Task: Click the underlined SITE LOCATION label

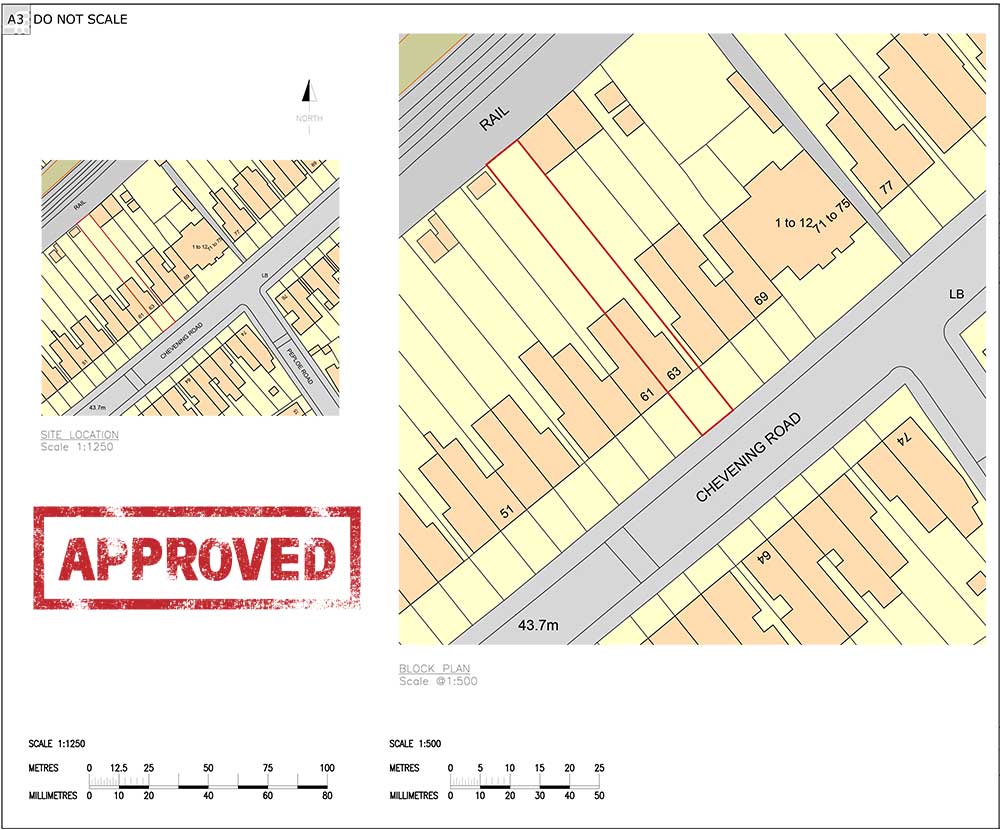Action: click(79, 435)
